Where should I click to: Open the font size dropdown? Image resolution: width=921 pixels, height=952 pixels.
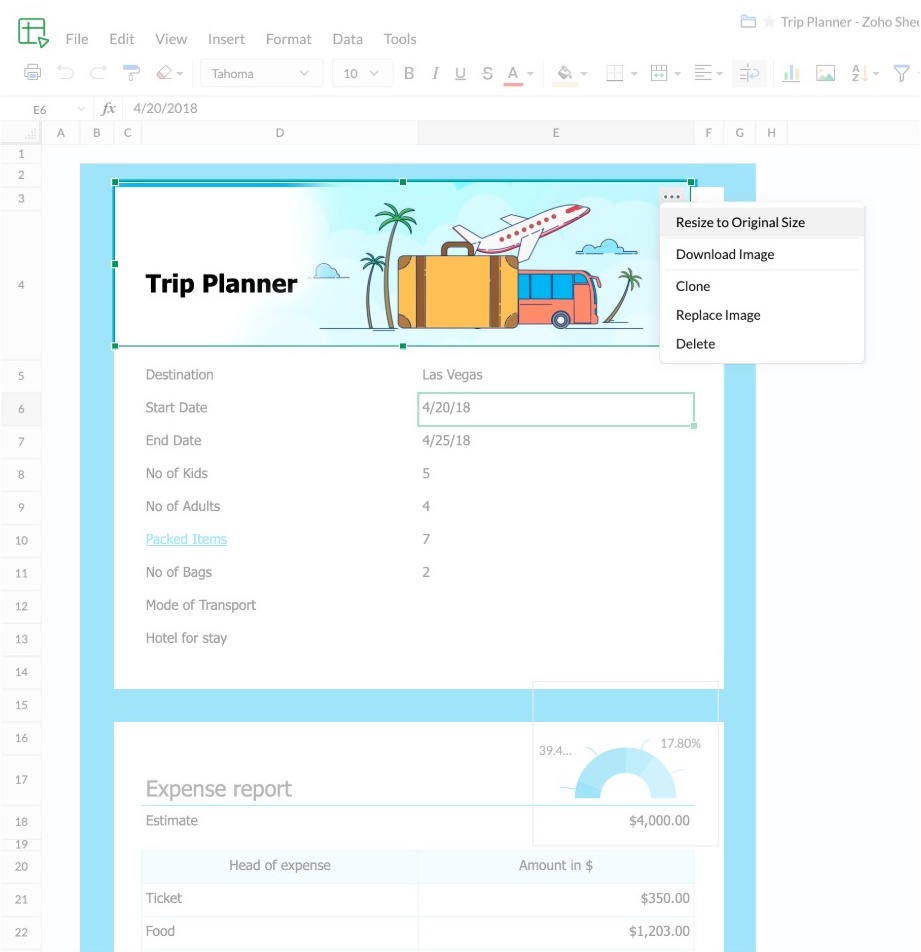pyautogui.click(x=361, y=73)
